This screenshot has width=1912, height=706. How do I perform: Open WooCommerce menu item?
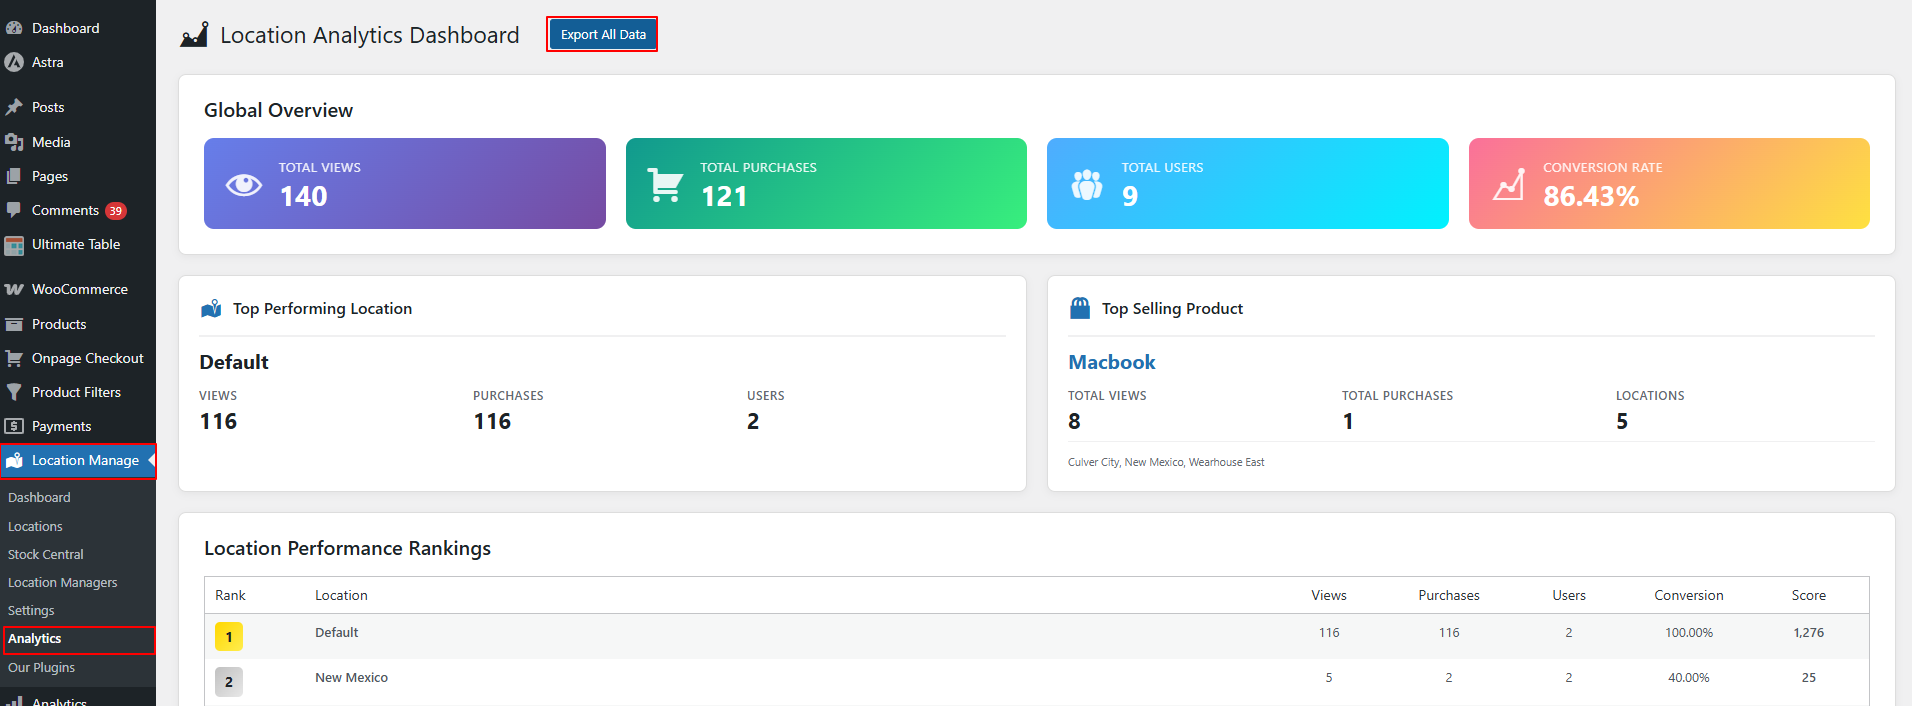78,289
